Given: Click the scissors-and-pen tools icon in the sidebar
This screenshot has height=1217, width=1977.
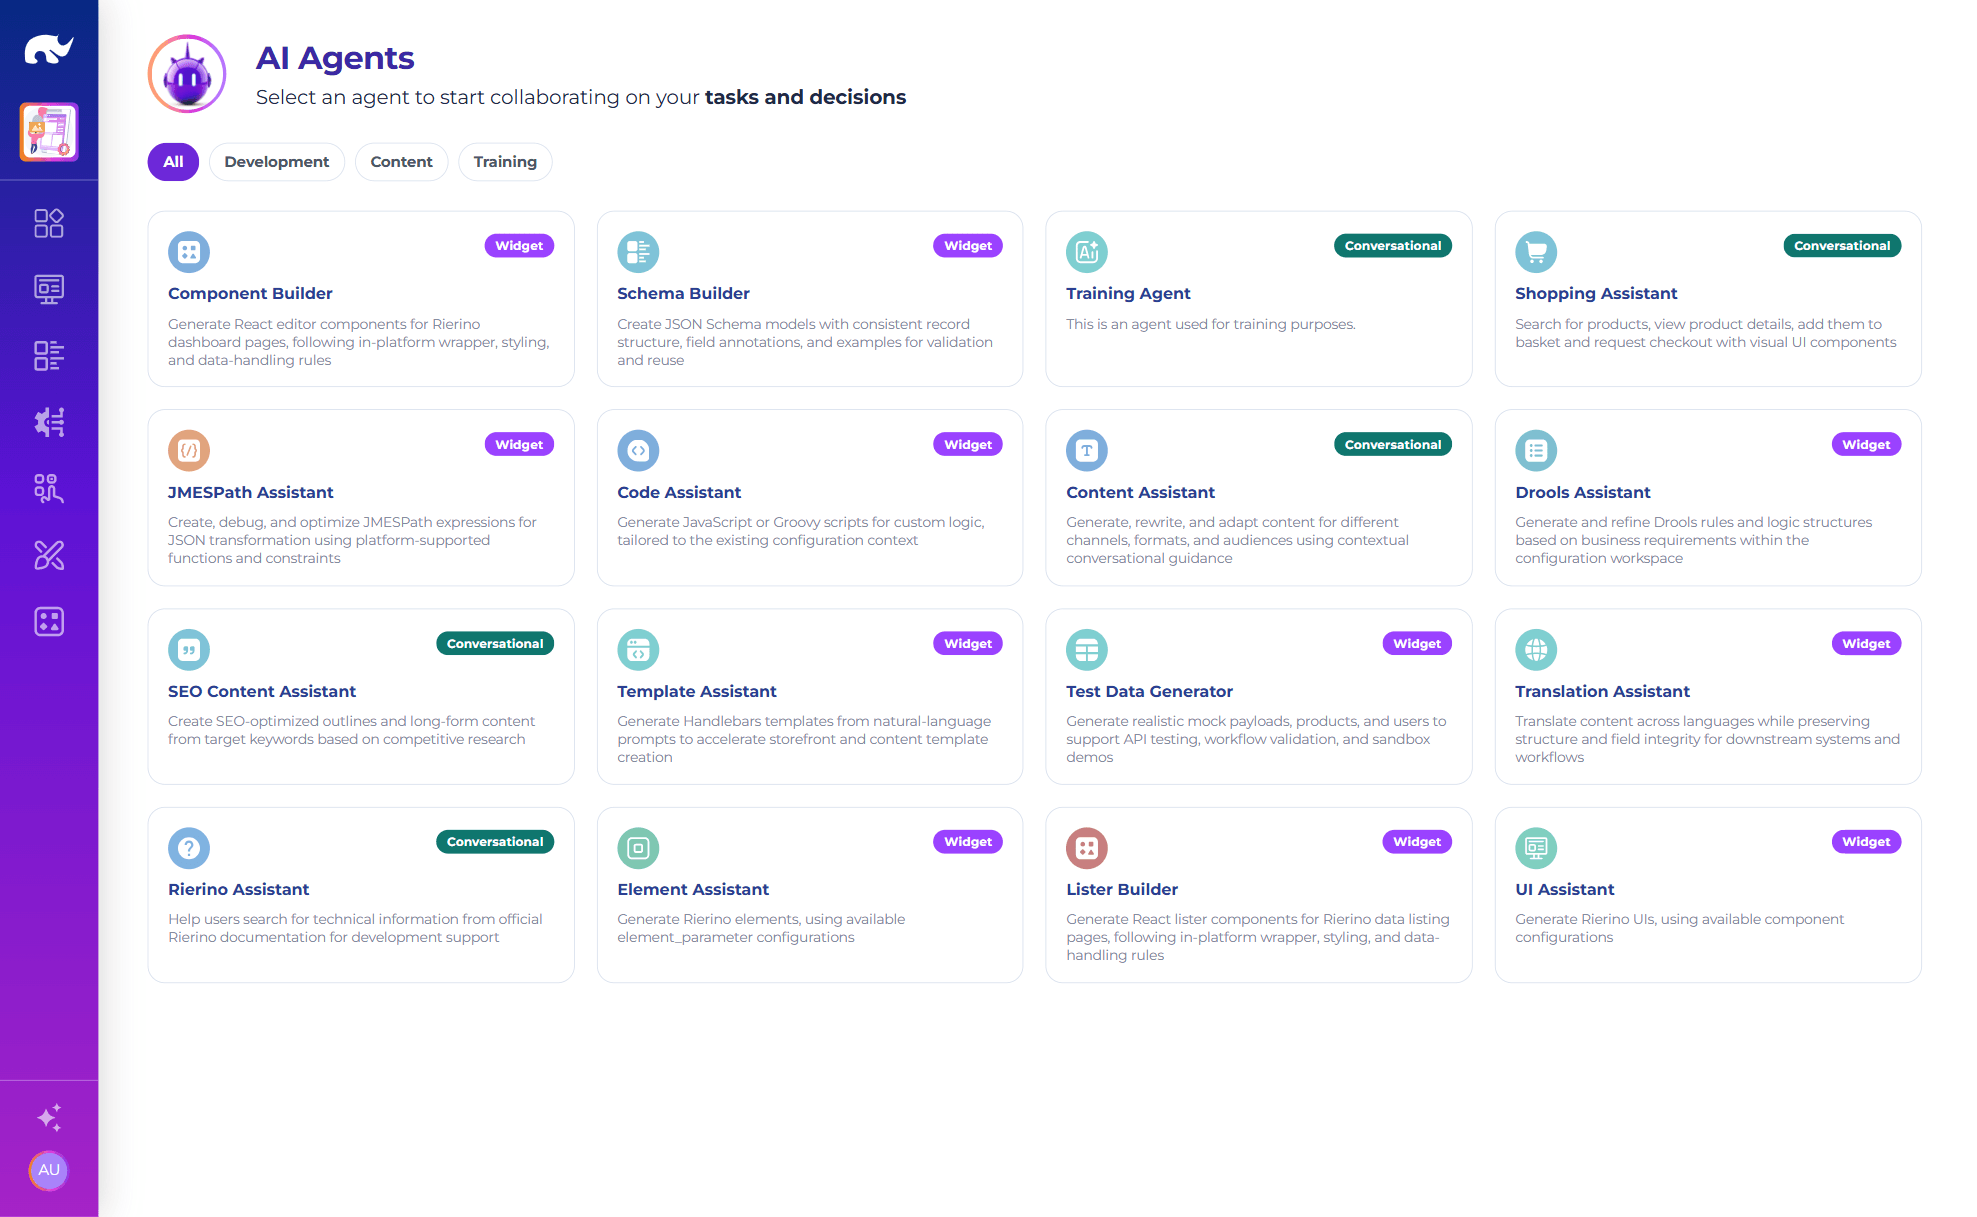Looking at the screenshot, I should [x=49, y=555].
